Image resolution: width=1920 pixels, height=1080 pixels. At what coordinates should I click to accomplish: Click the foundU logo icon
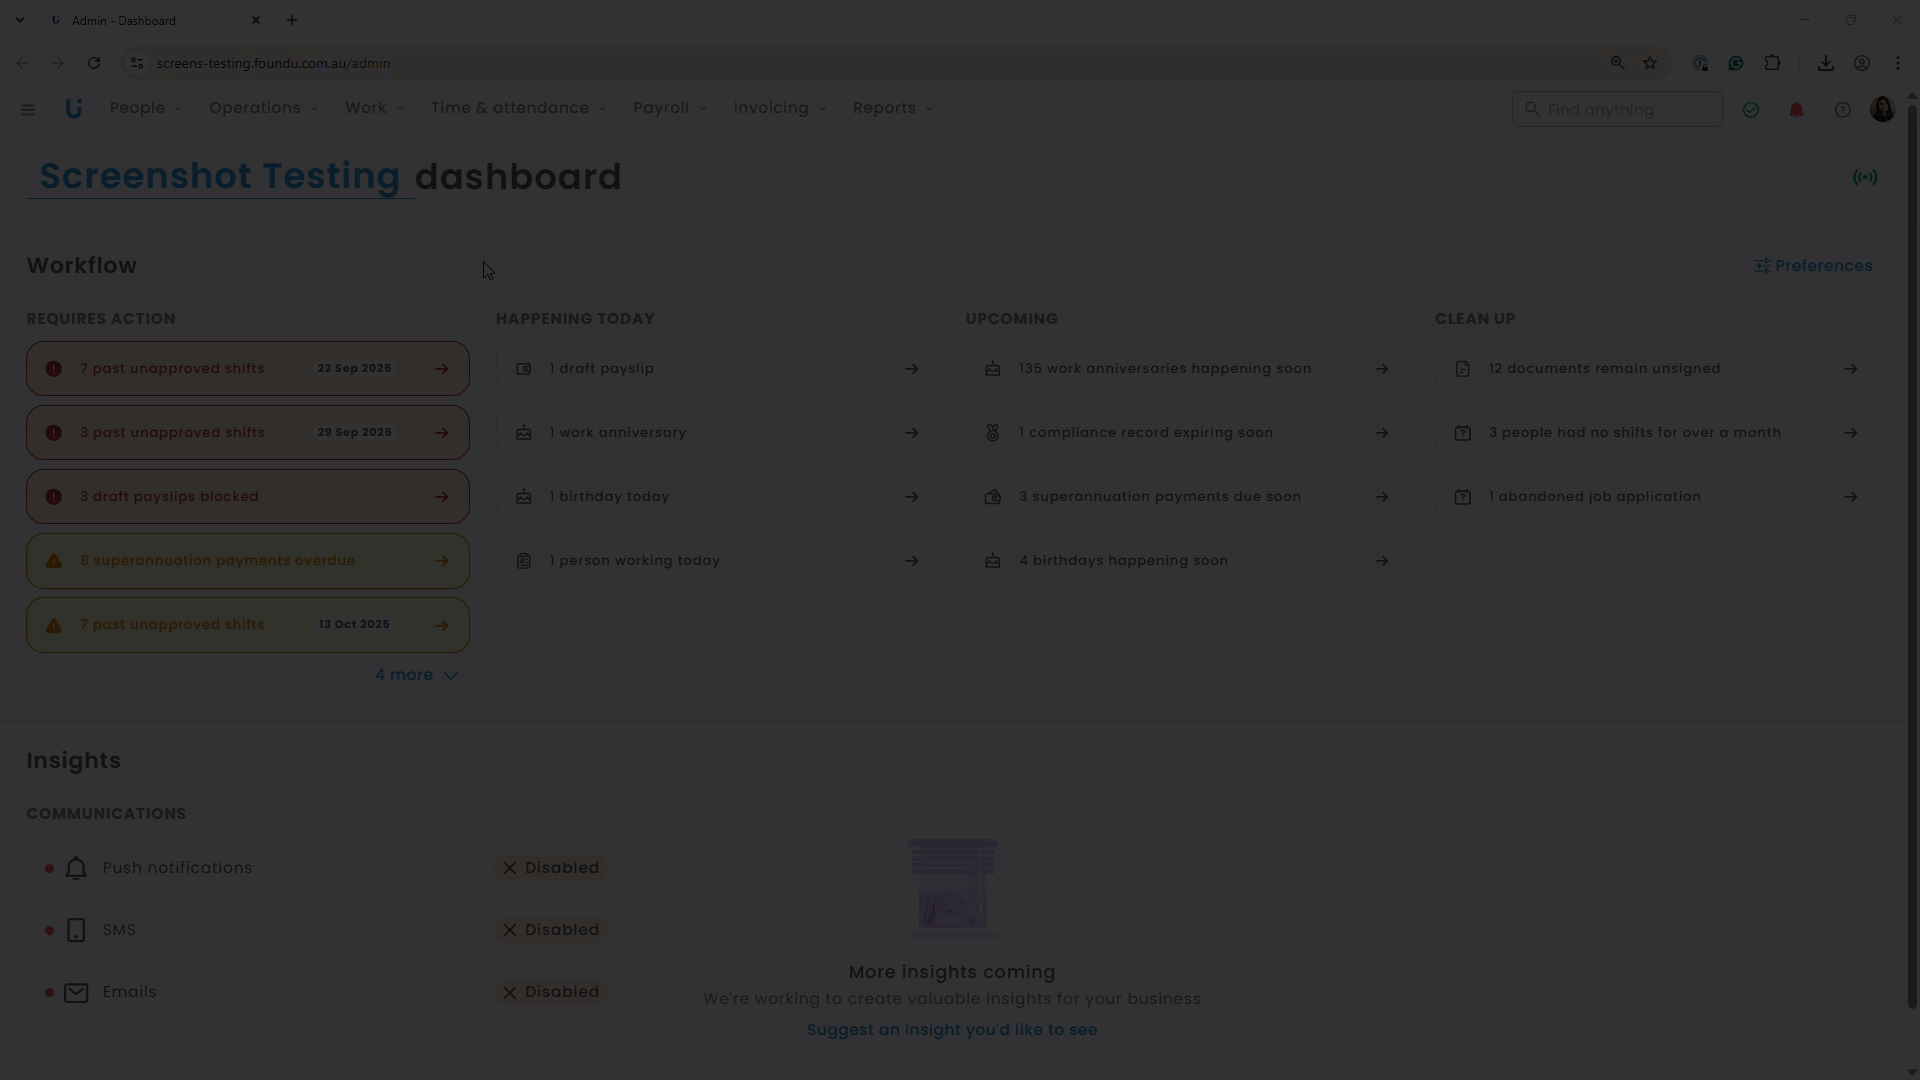click(73, 109)
